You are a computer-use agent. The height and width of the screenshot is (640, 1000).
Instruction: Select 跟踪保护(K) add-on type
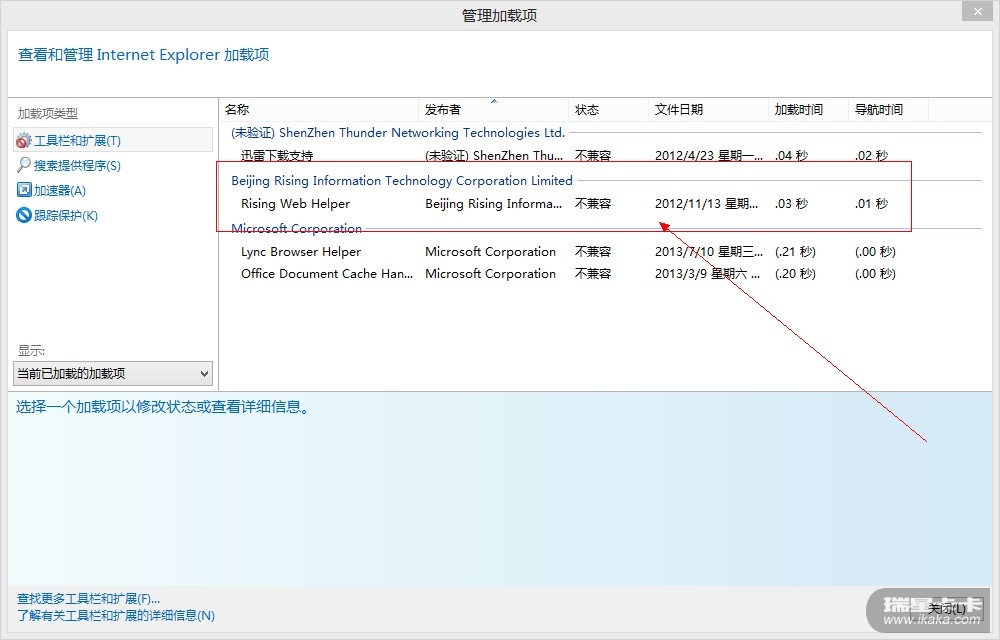(x=66, y=215)
